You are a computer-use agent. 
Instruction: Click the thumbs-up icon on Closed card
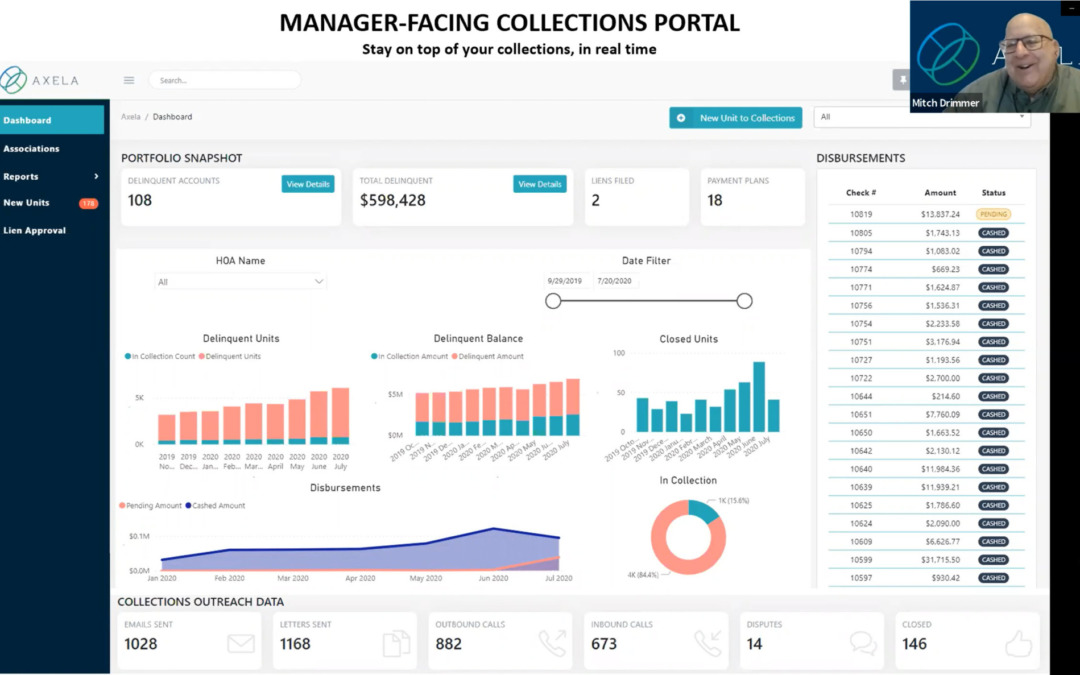click(1018, 643)
